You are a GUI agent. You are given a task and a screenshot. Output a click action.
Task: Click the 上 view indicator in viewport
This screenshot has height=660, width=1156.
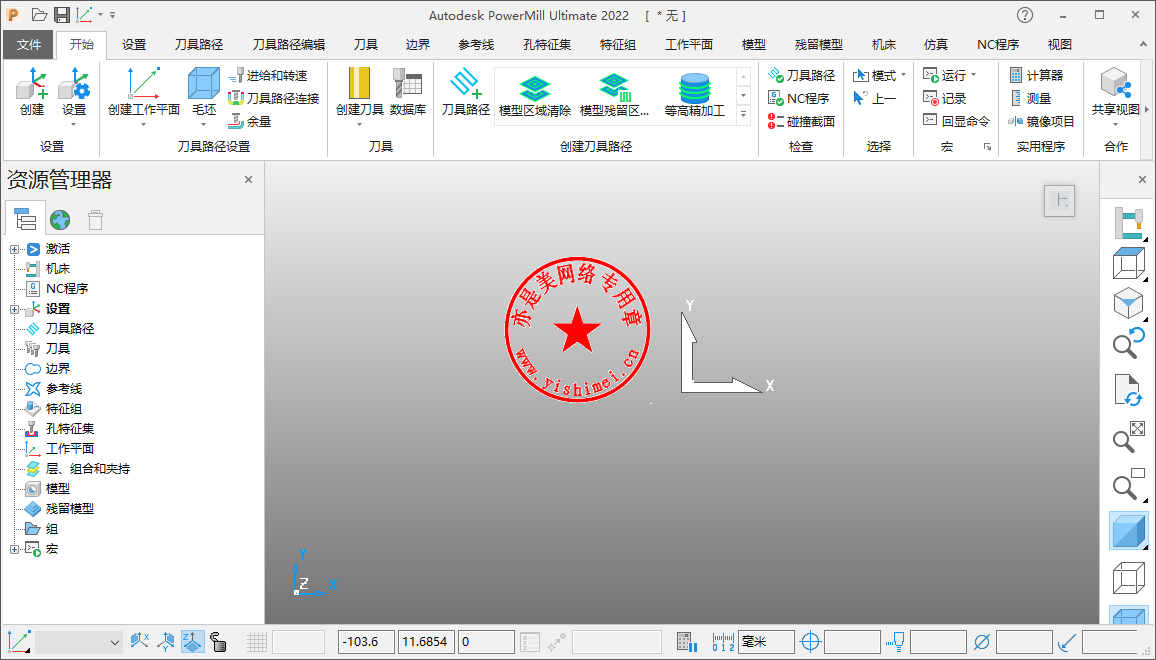click(1059, 201)
